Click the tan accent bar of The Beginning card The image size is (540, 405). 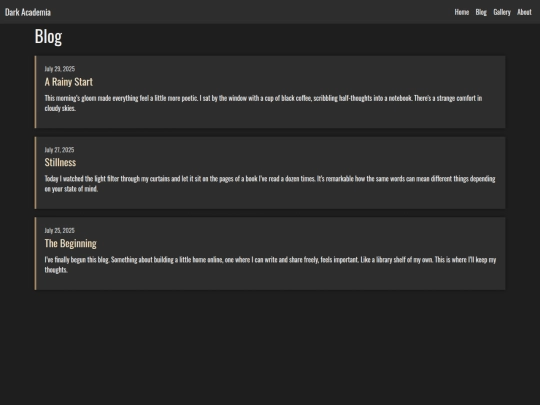coord(35,253)
